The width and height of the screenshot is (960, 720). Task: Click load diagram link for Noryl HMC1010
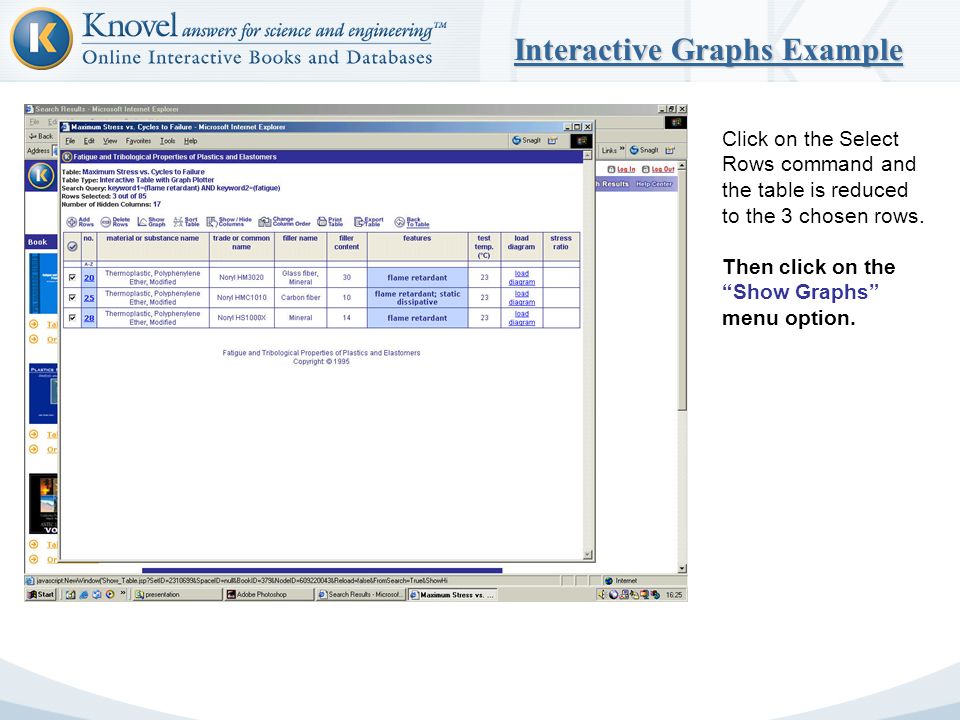522,298
